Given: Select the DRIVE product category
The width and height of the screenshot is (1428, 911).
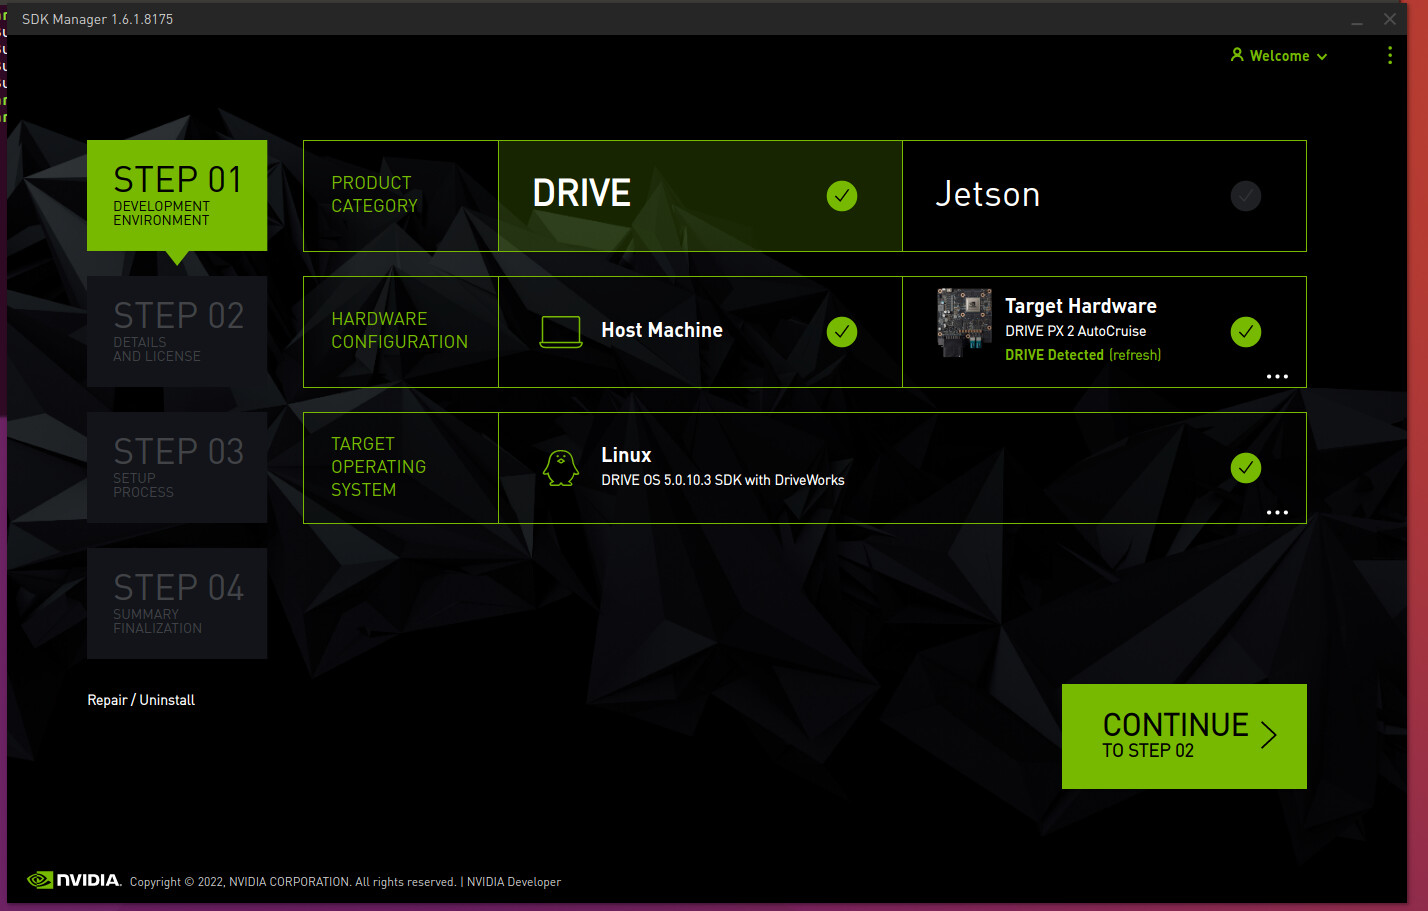Looking at the screenshot, I should 700,195.
